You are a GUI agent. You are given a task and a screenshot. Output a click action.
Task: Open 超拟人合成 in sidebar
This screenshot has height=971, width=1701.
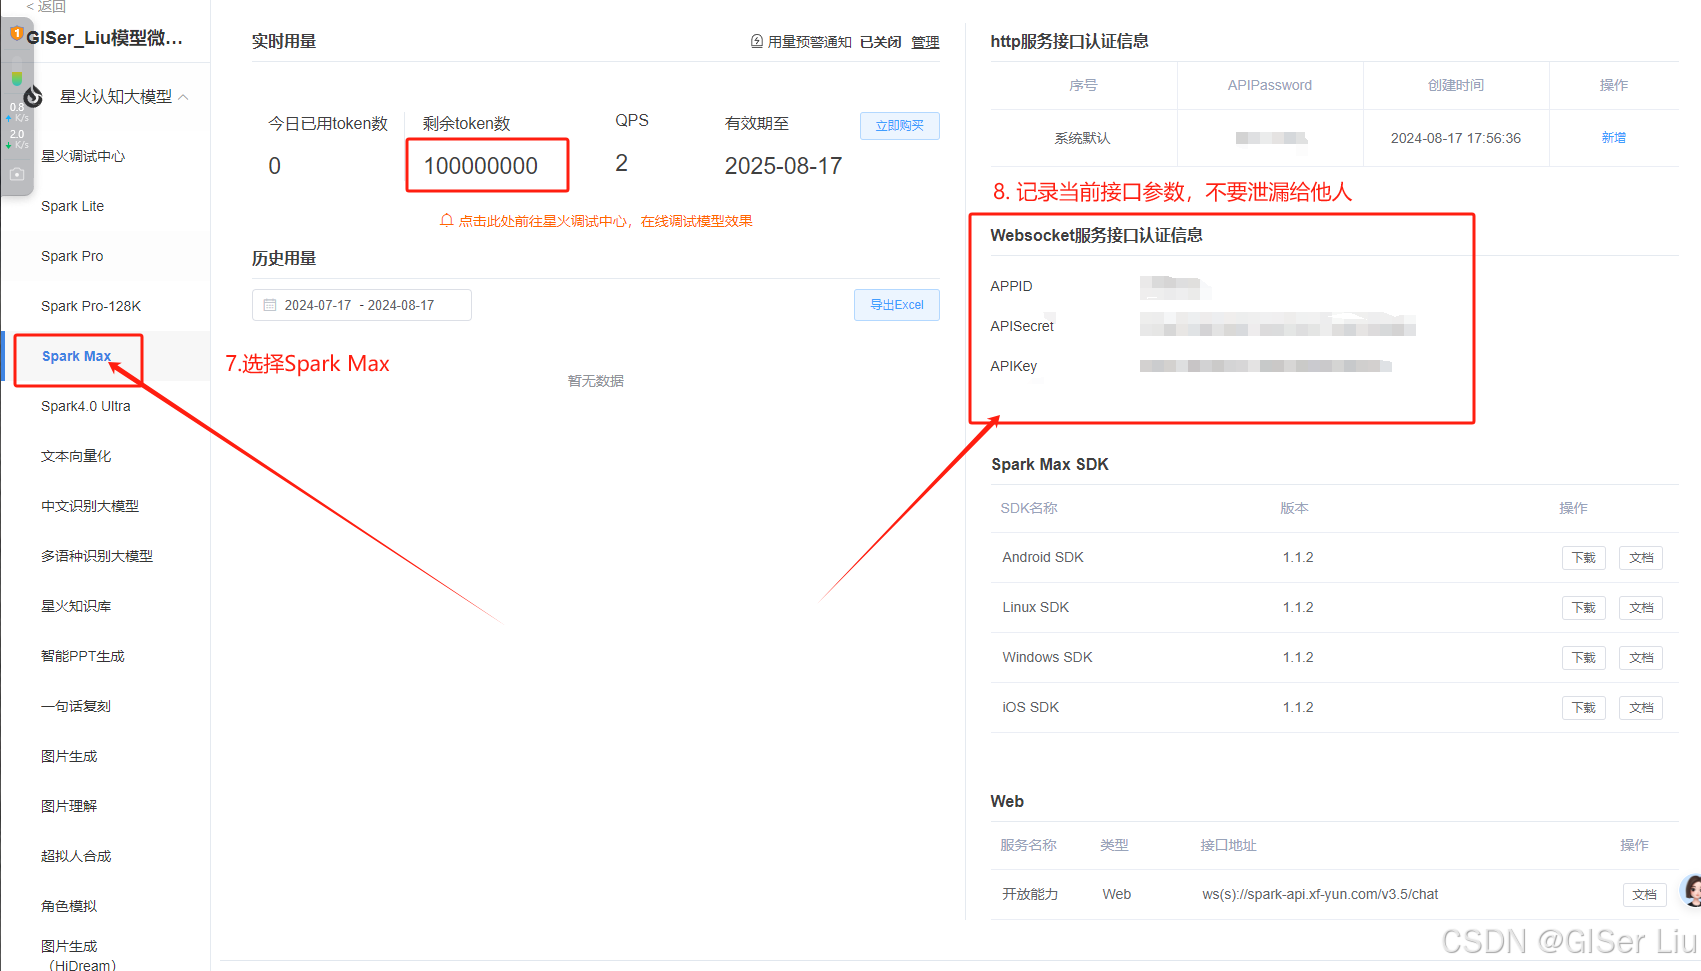point(76,856)
